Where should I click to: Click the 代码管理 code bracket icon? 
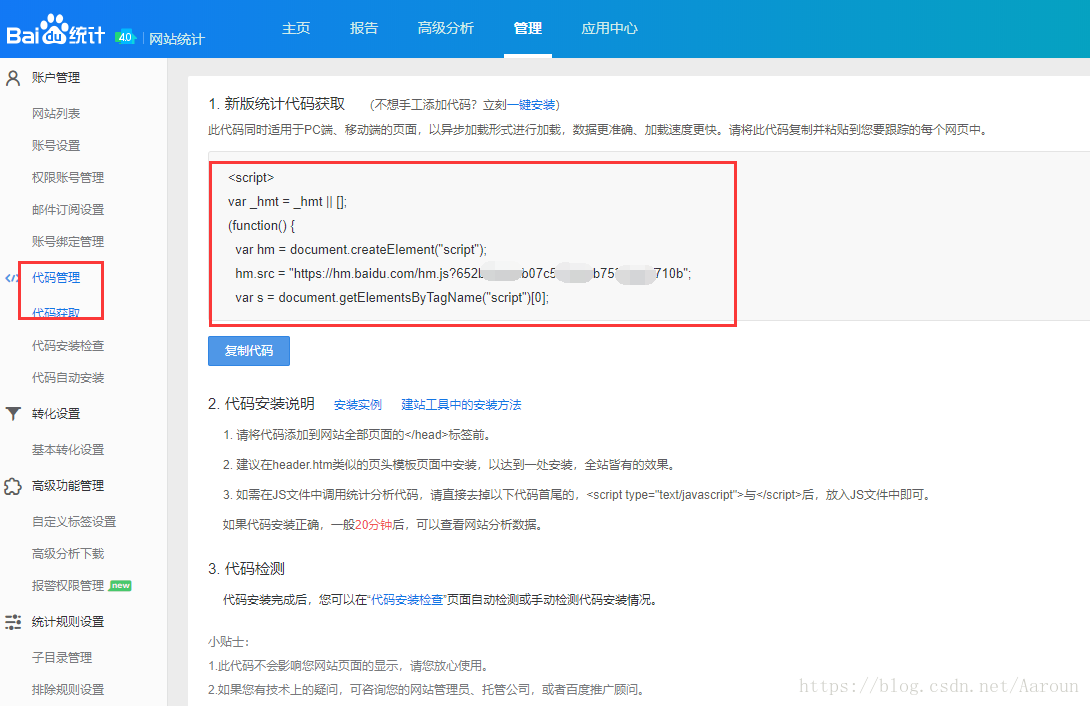tap(11, 278)
